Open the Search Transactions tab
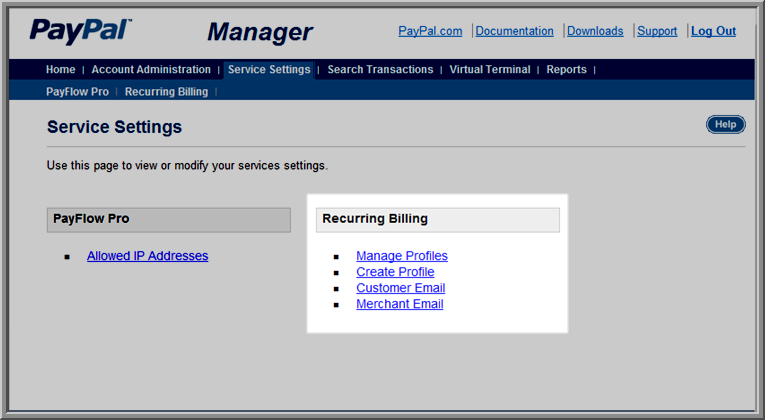The image size is (765, 420). 380,69
